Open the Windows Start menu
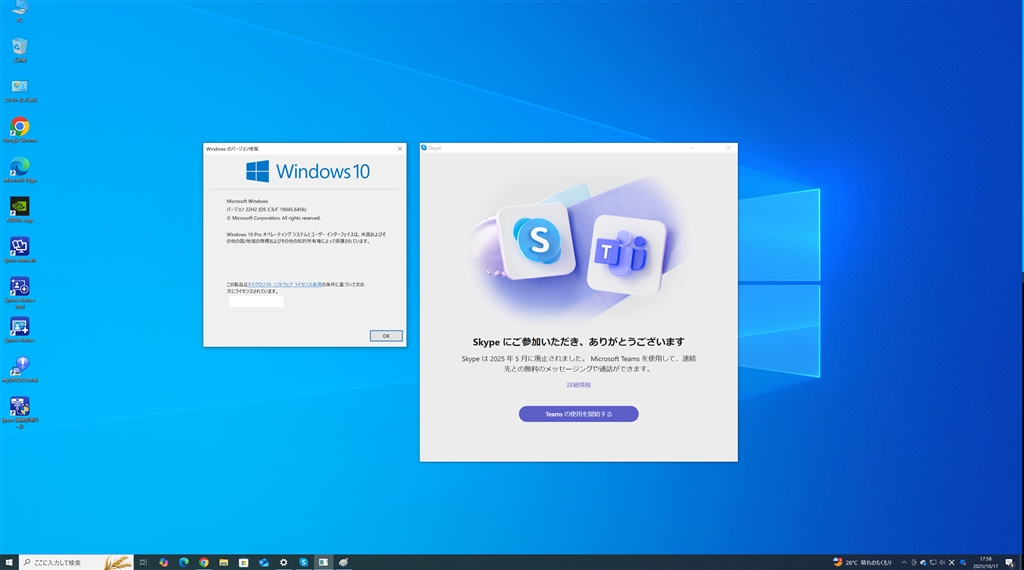 9,562
